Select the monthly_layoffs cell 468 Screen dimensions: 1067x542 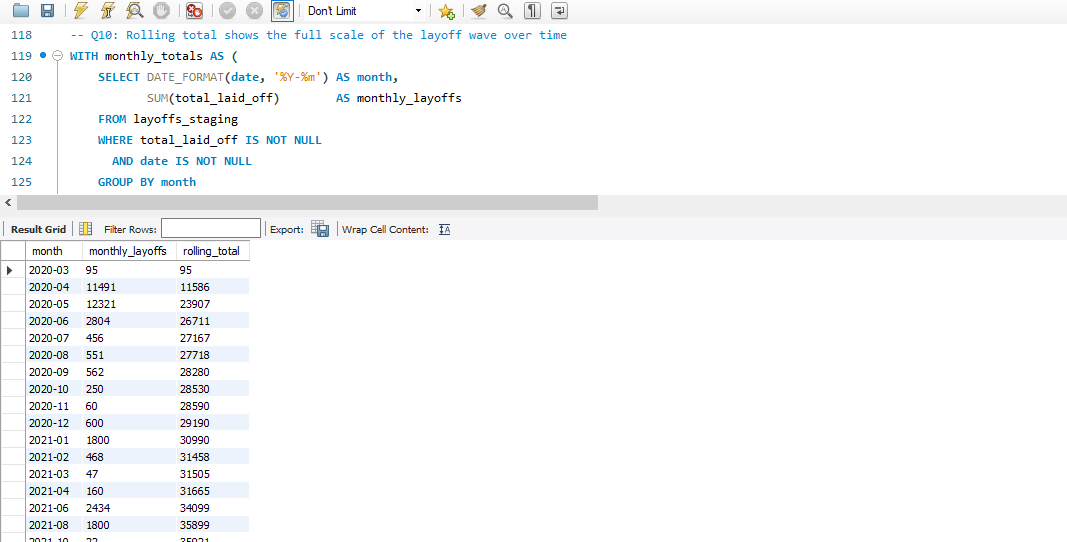[x=129, y=457]
